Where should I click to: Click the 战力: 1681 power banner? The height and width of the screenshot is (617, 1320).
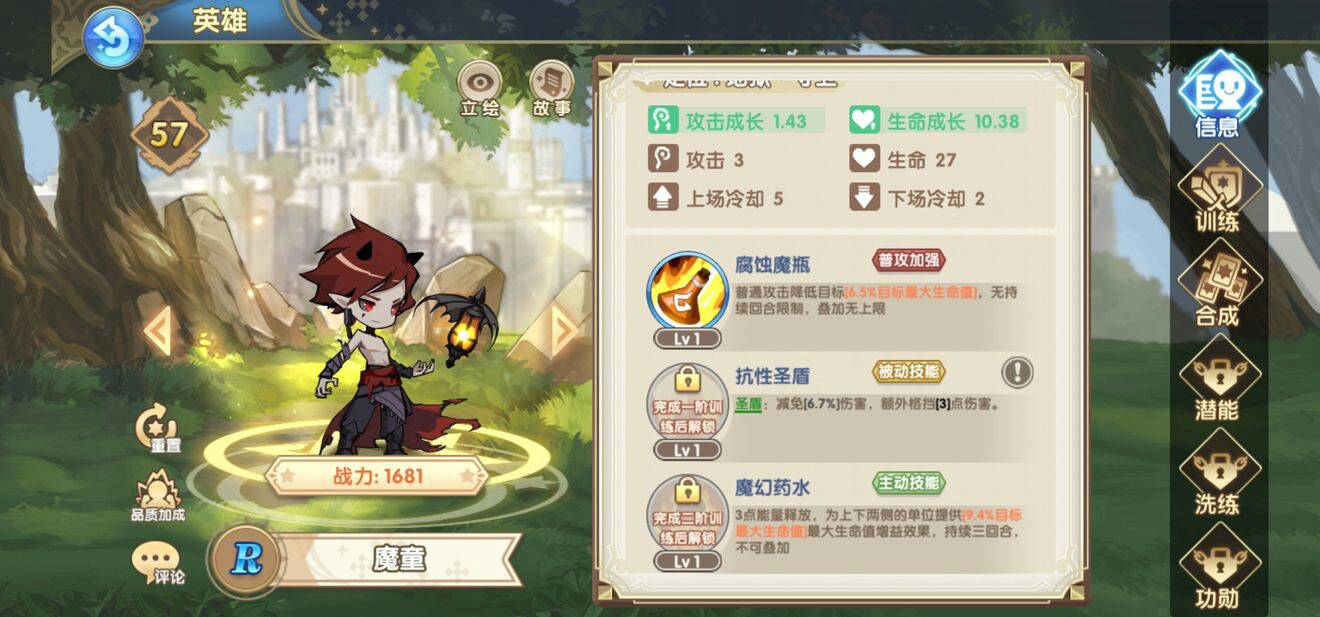point(377,476)
